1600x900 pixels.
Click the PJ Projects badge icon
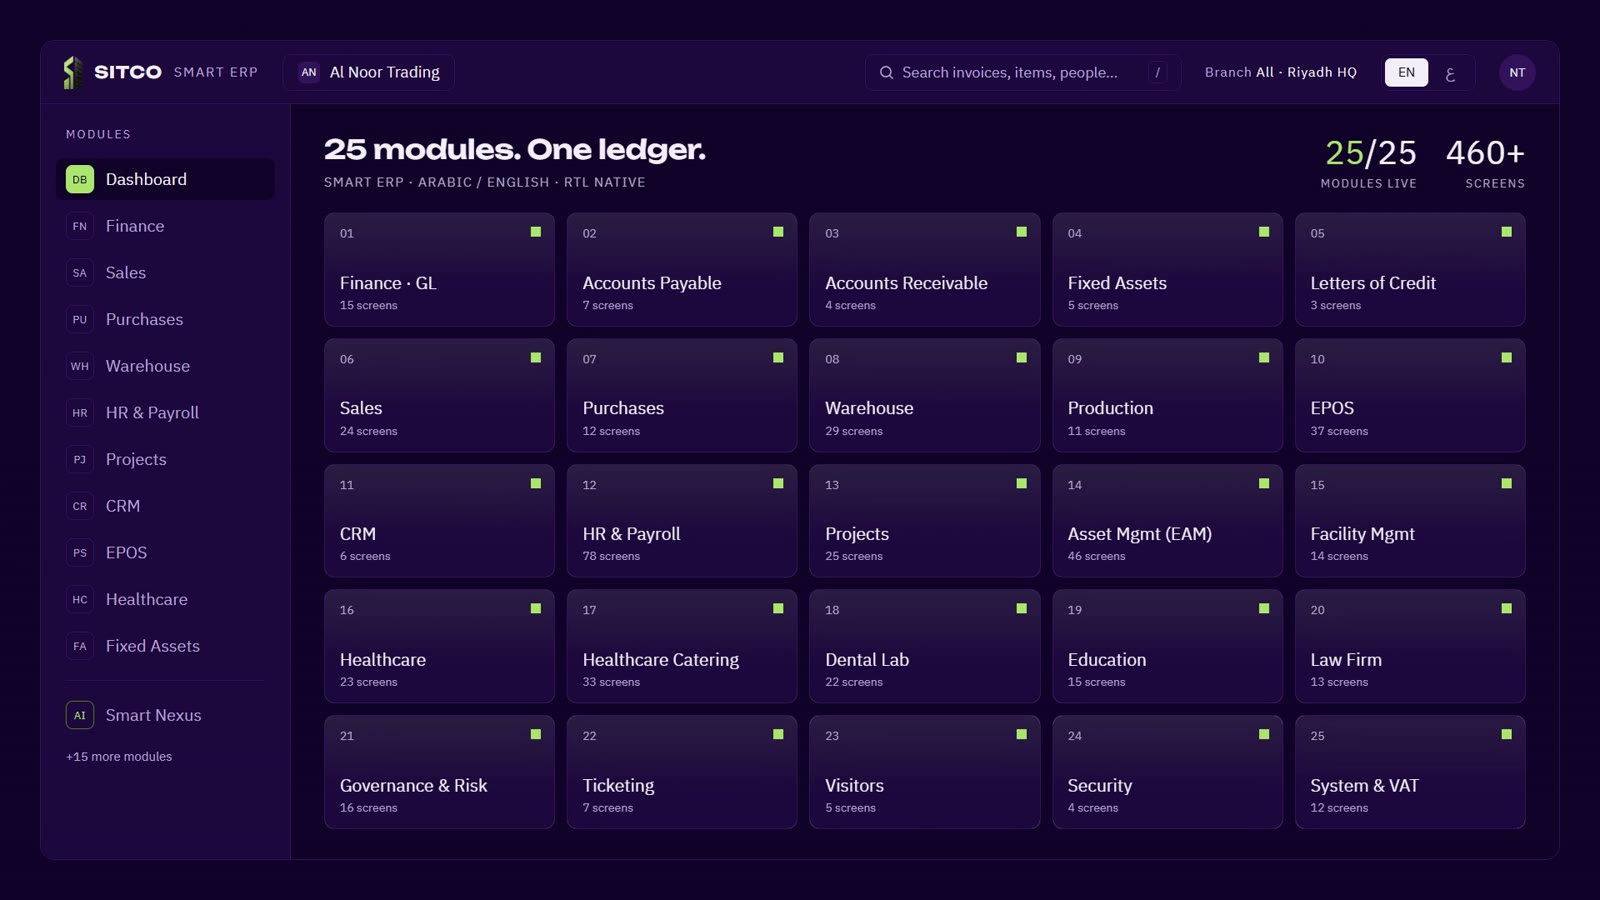click(x=80, y=460)
